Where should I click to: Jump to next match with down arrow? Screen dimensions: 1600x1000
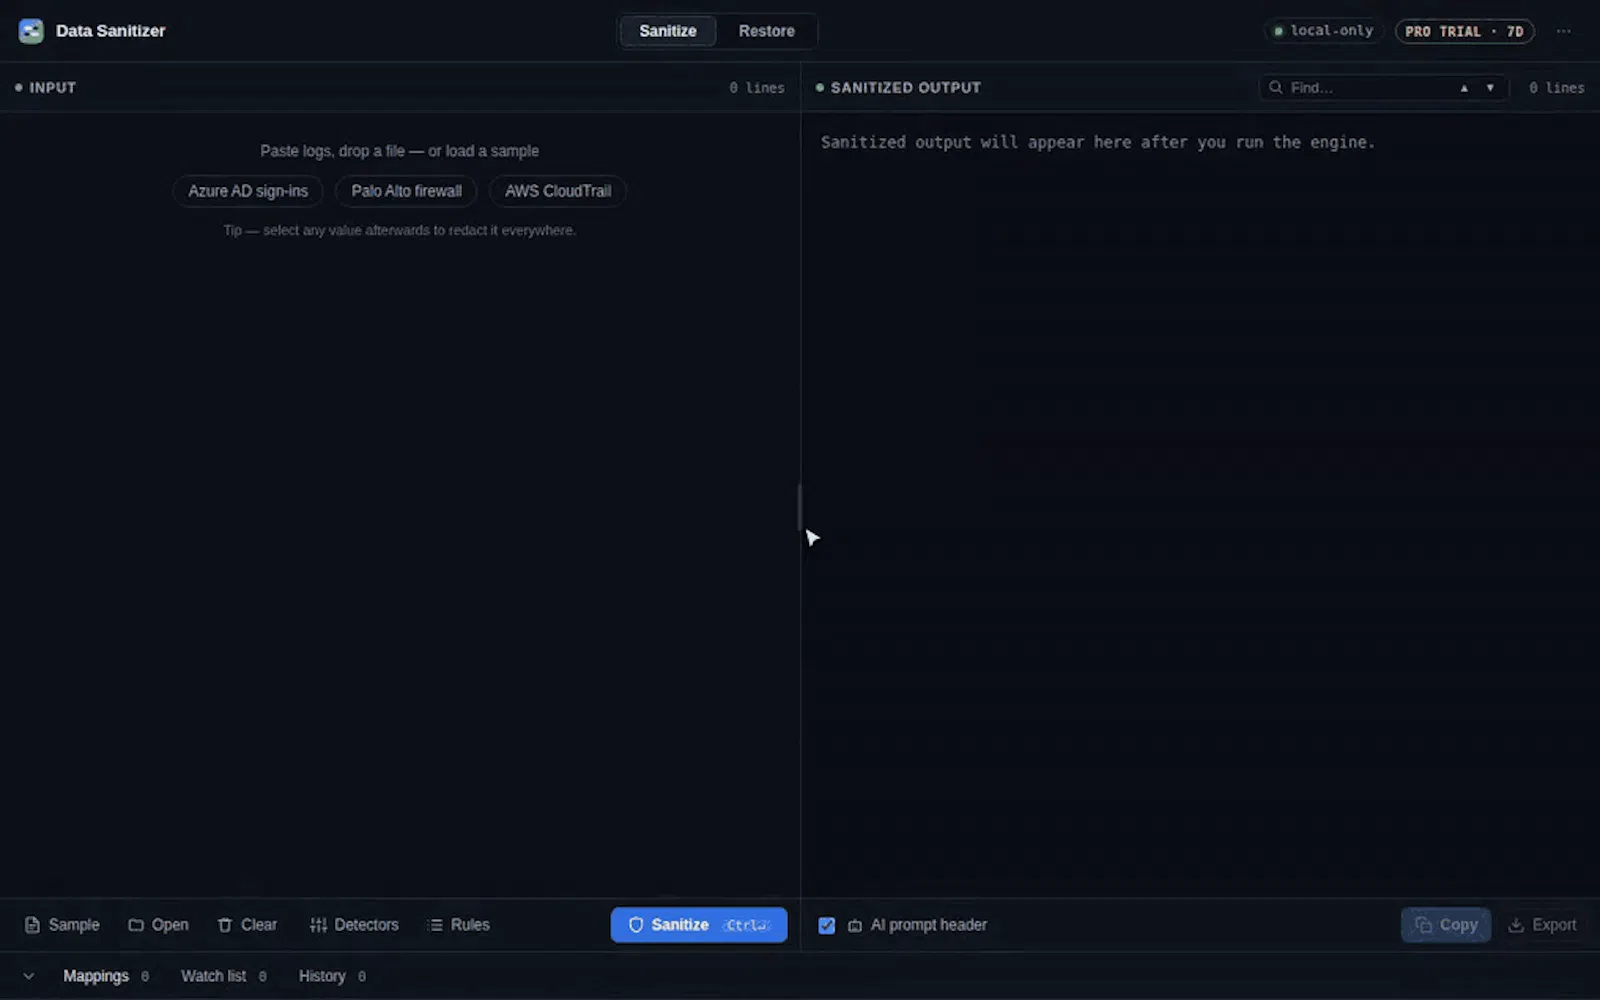[x=1490, y=88]
